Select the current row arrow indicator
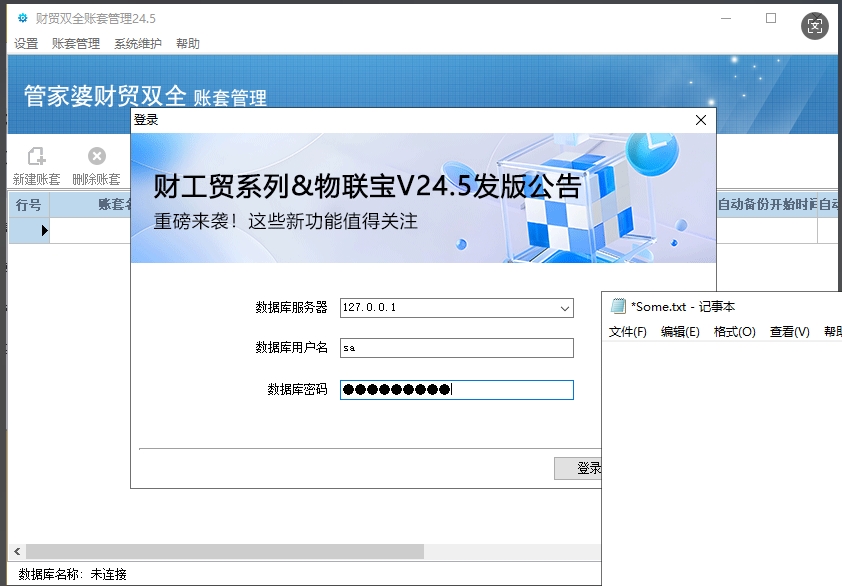 coord(45,230)
